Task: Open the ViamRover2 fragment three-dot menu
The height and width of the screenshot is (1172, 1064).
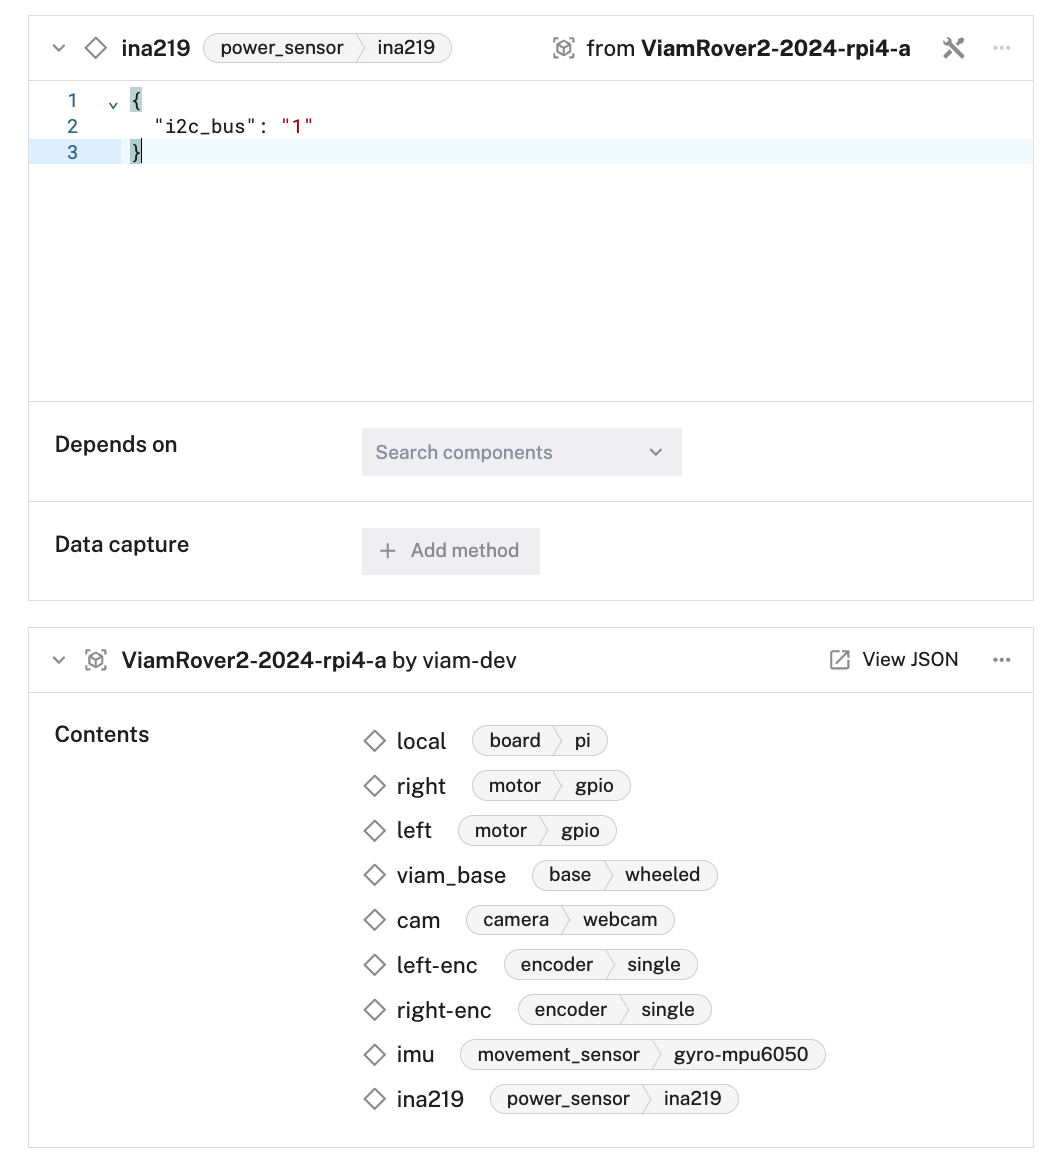Action: [x=1001, y=660]
